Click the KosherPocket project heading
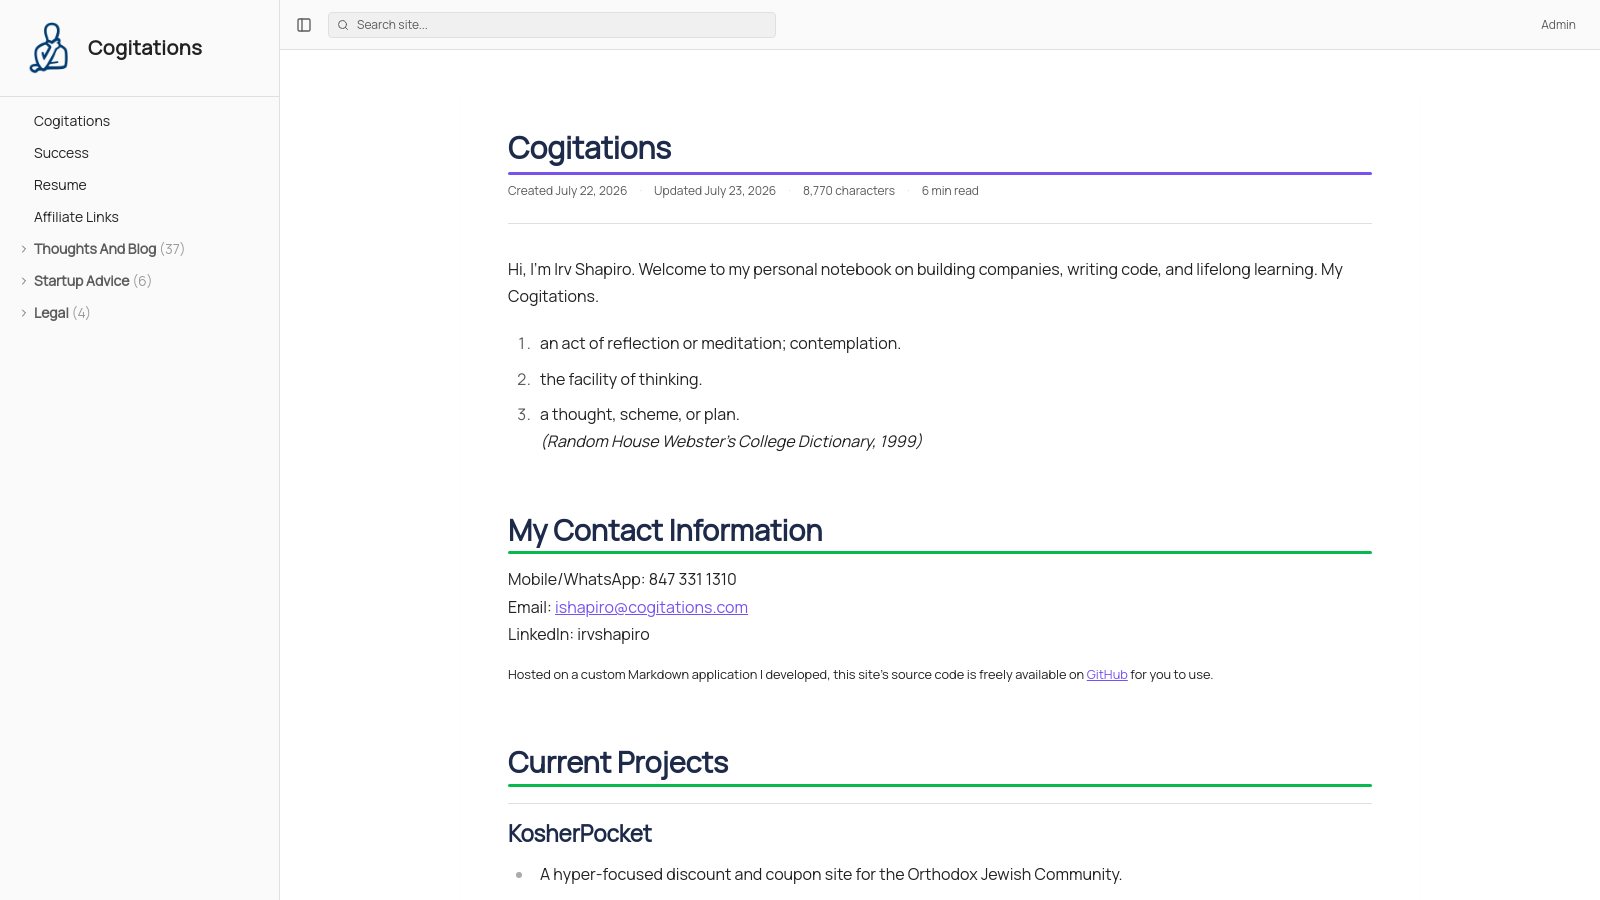 click(580, 833)
